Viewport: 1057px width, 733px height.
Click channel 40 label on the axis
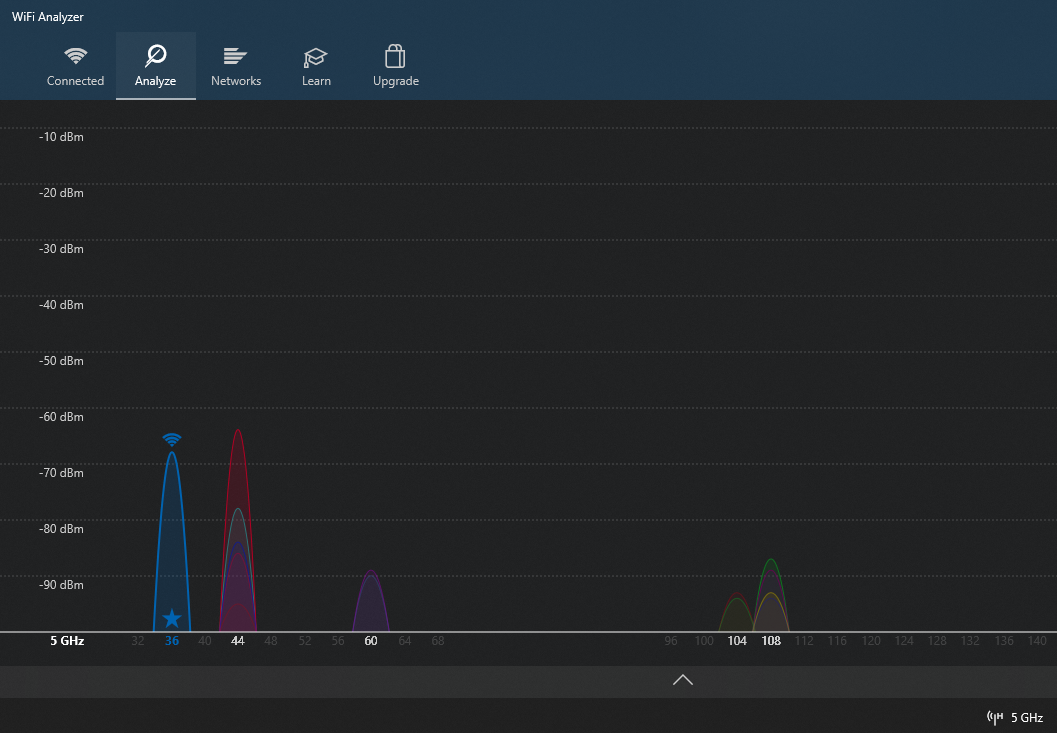[205, 641]
